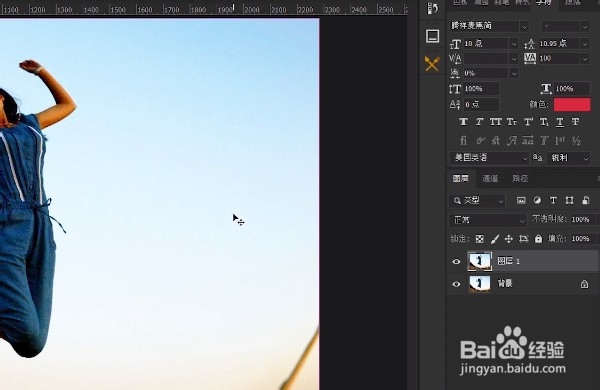
Task: Click the vertical scale icon in the Character panel
Action: click(x=455, y=89)
